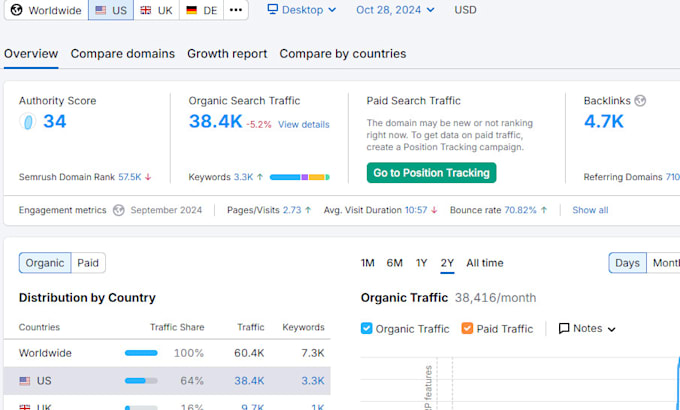Viewport: 680px width, 410px height.
Task: Click Avg. Visit Duration 10:57 value
Action: (416, 210)
